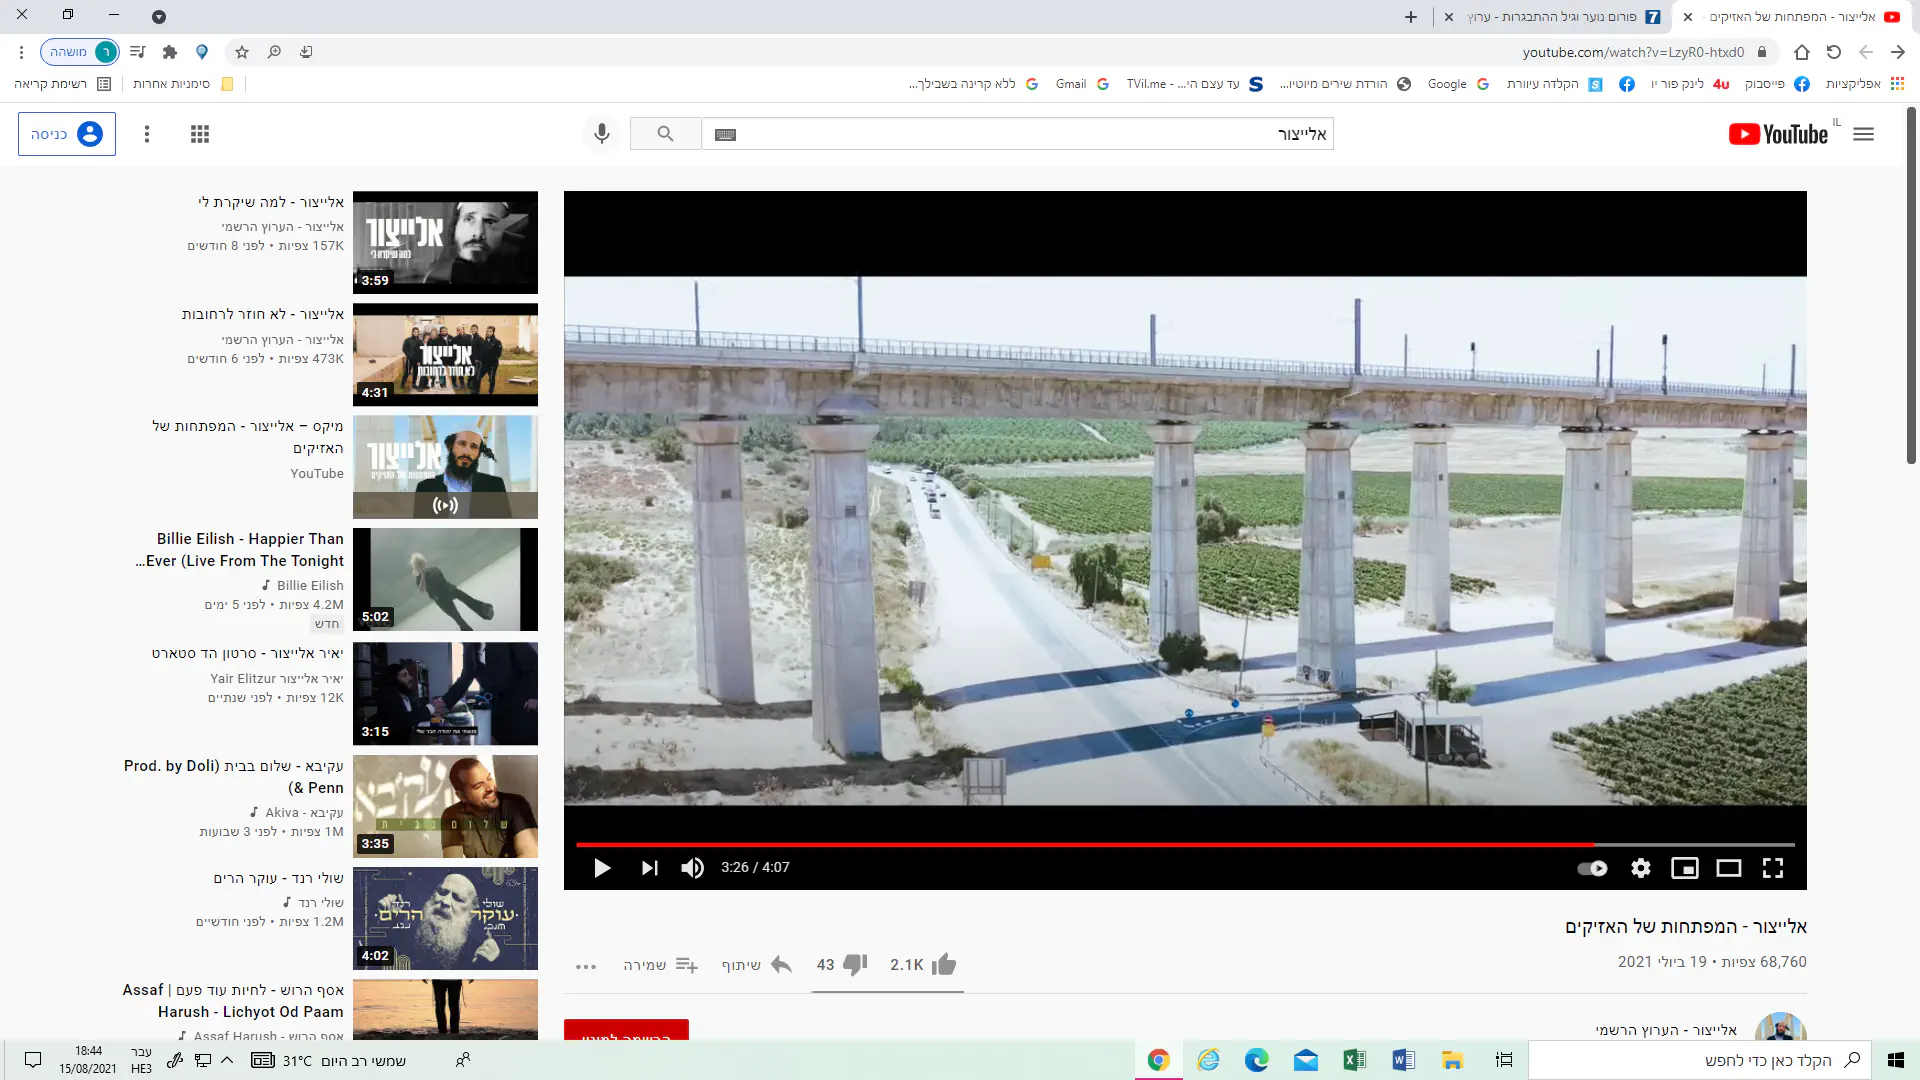Click the search magnifier button

click(665, 134)
